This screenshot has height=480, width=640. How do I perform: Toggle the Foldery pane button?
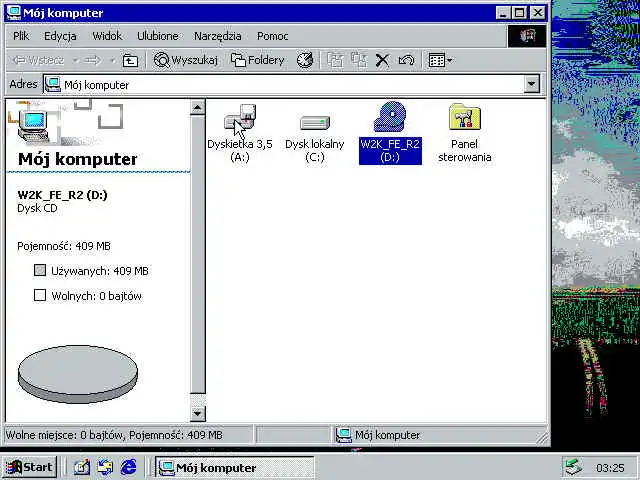pos(258,60)
